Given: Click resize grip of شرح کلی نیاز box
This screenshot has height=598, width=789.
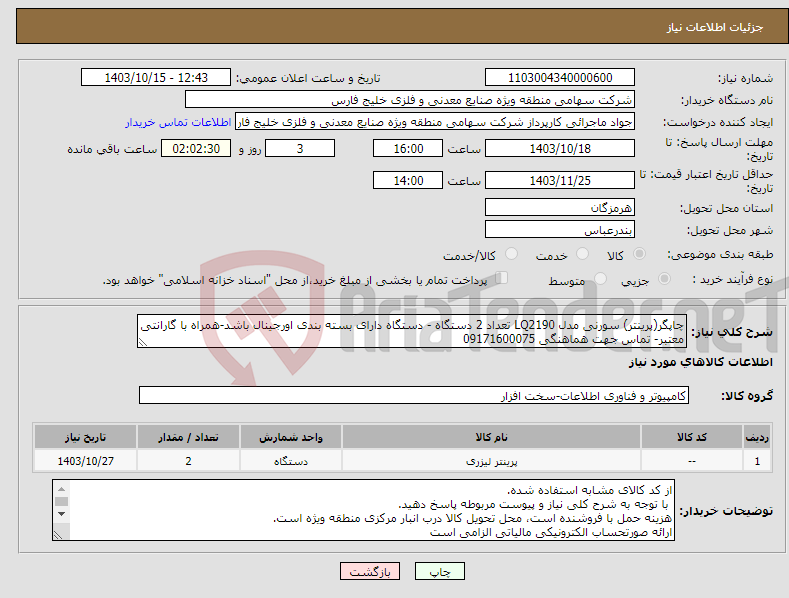Looking at the screenshot, I should pyautogui.click(x=142, y=342).
